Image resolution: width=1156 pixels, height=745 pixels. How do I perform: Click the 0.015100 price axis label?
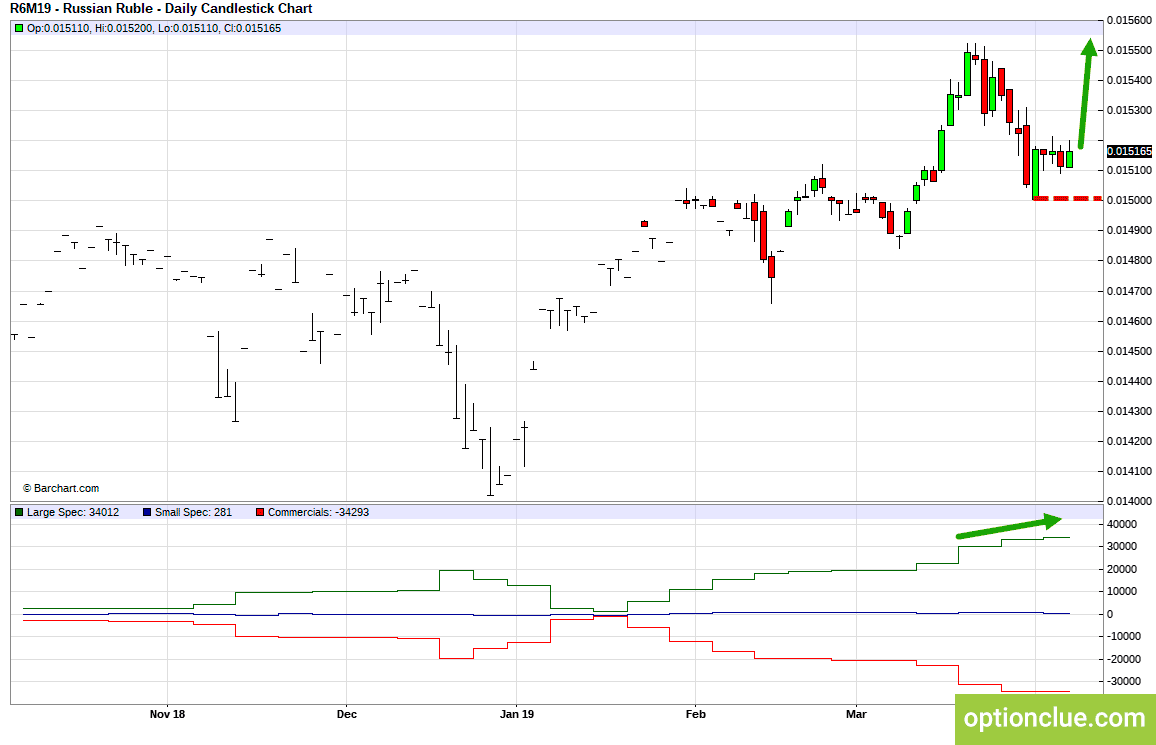[1129, 170]
